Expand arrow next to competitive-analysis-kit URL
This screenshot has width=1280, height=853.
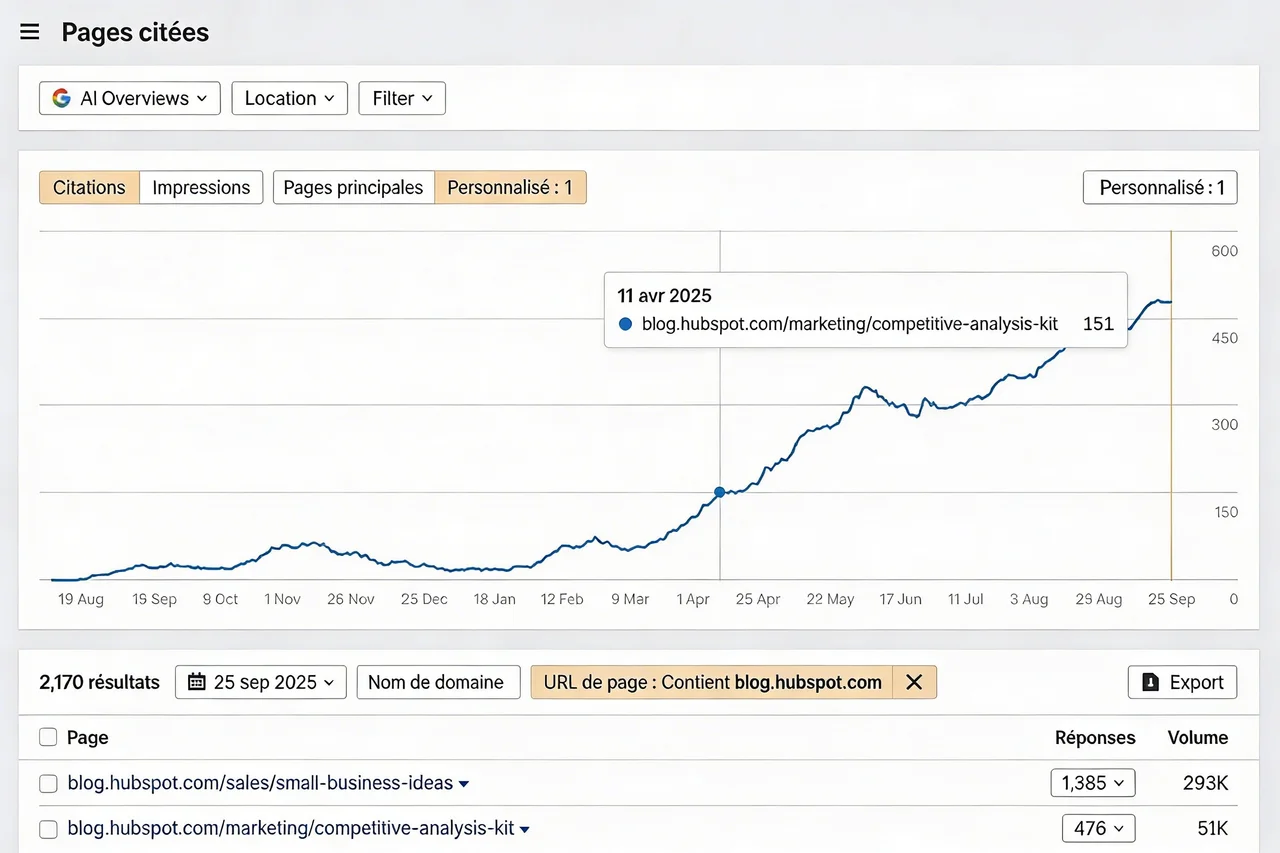[525, 829]
